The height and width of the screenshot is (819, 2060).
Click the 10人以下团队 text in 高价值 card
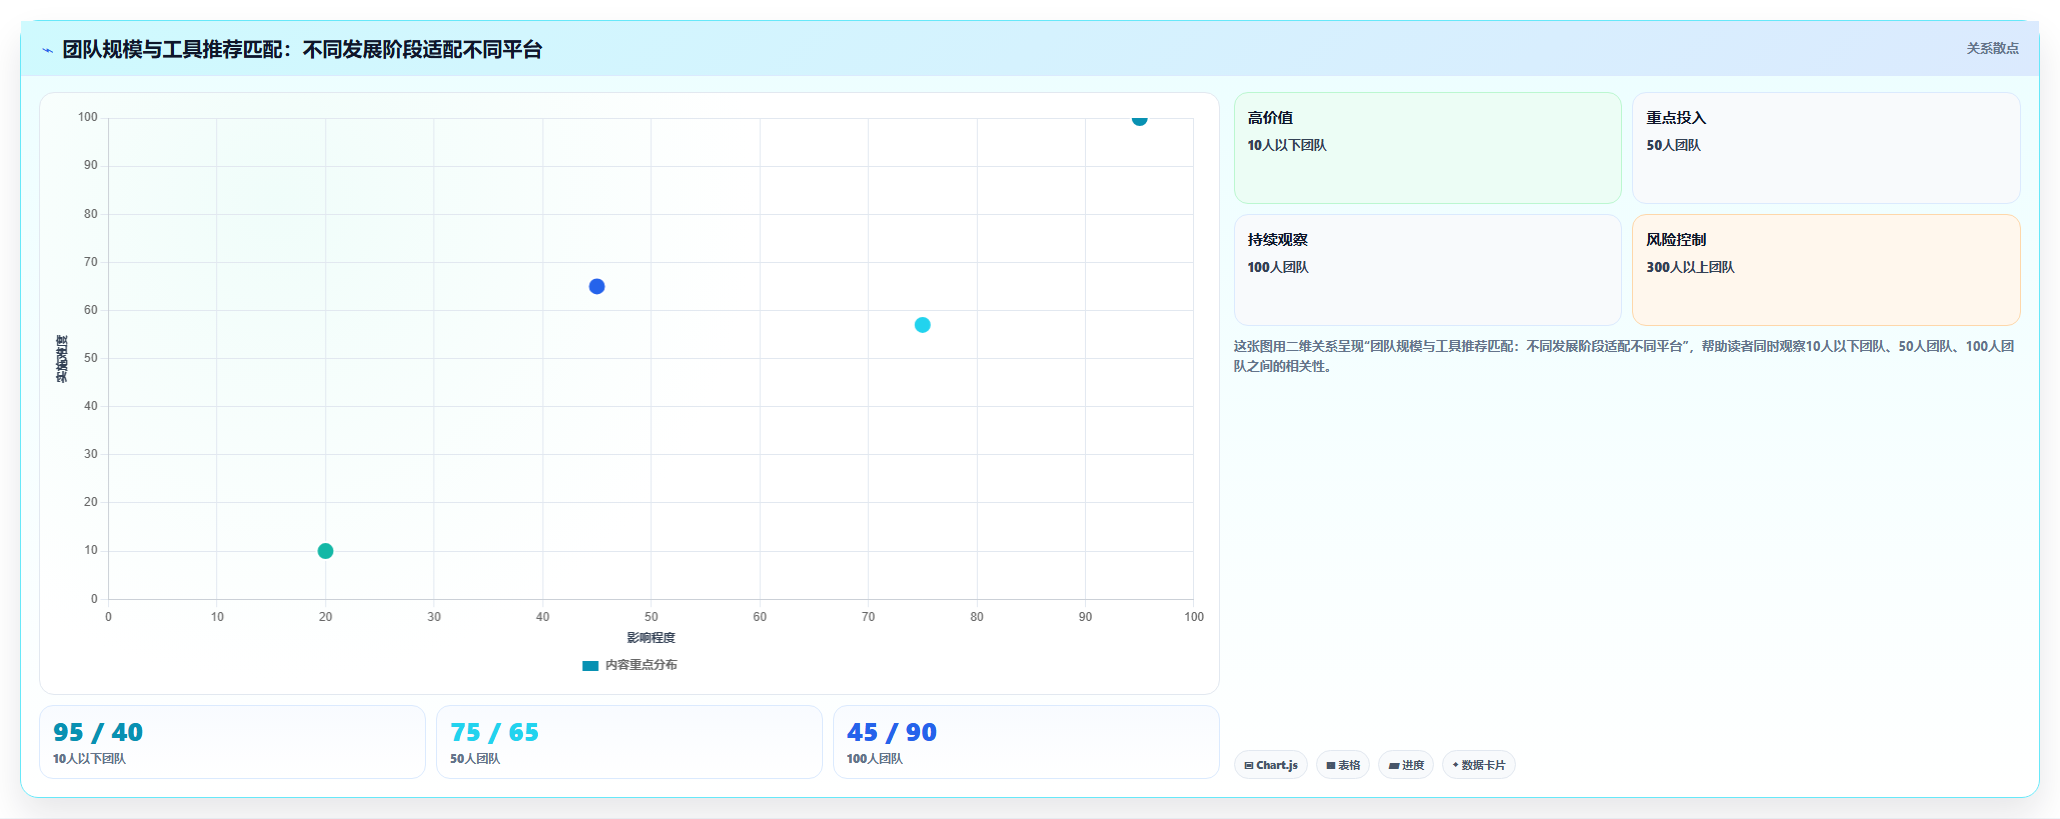click(x=1287, y=146)
